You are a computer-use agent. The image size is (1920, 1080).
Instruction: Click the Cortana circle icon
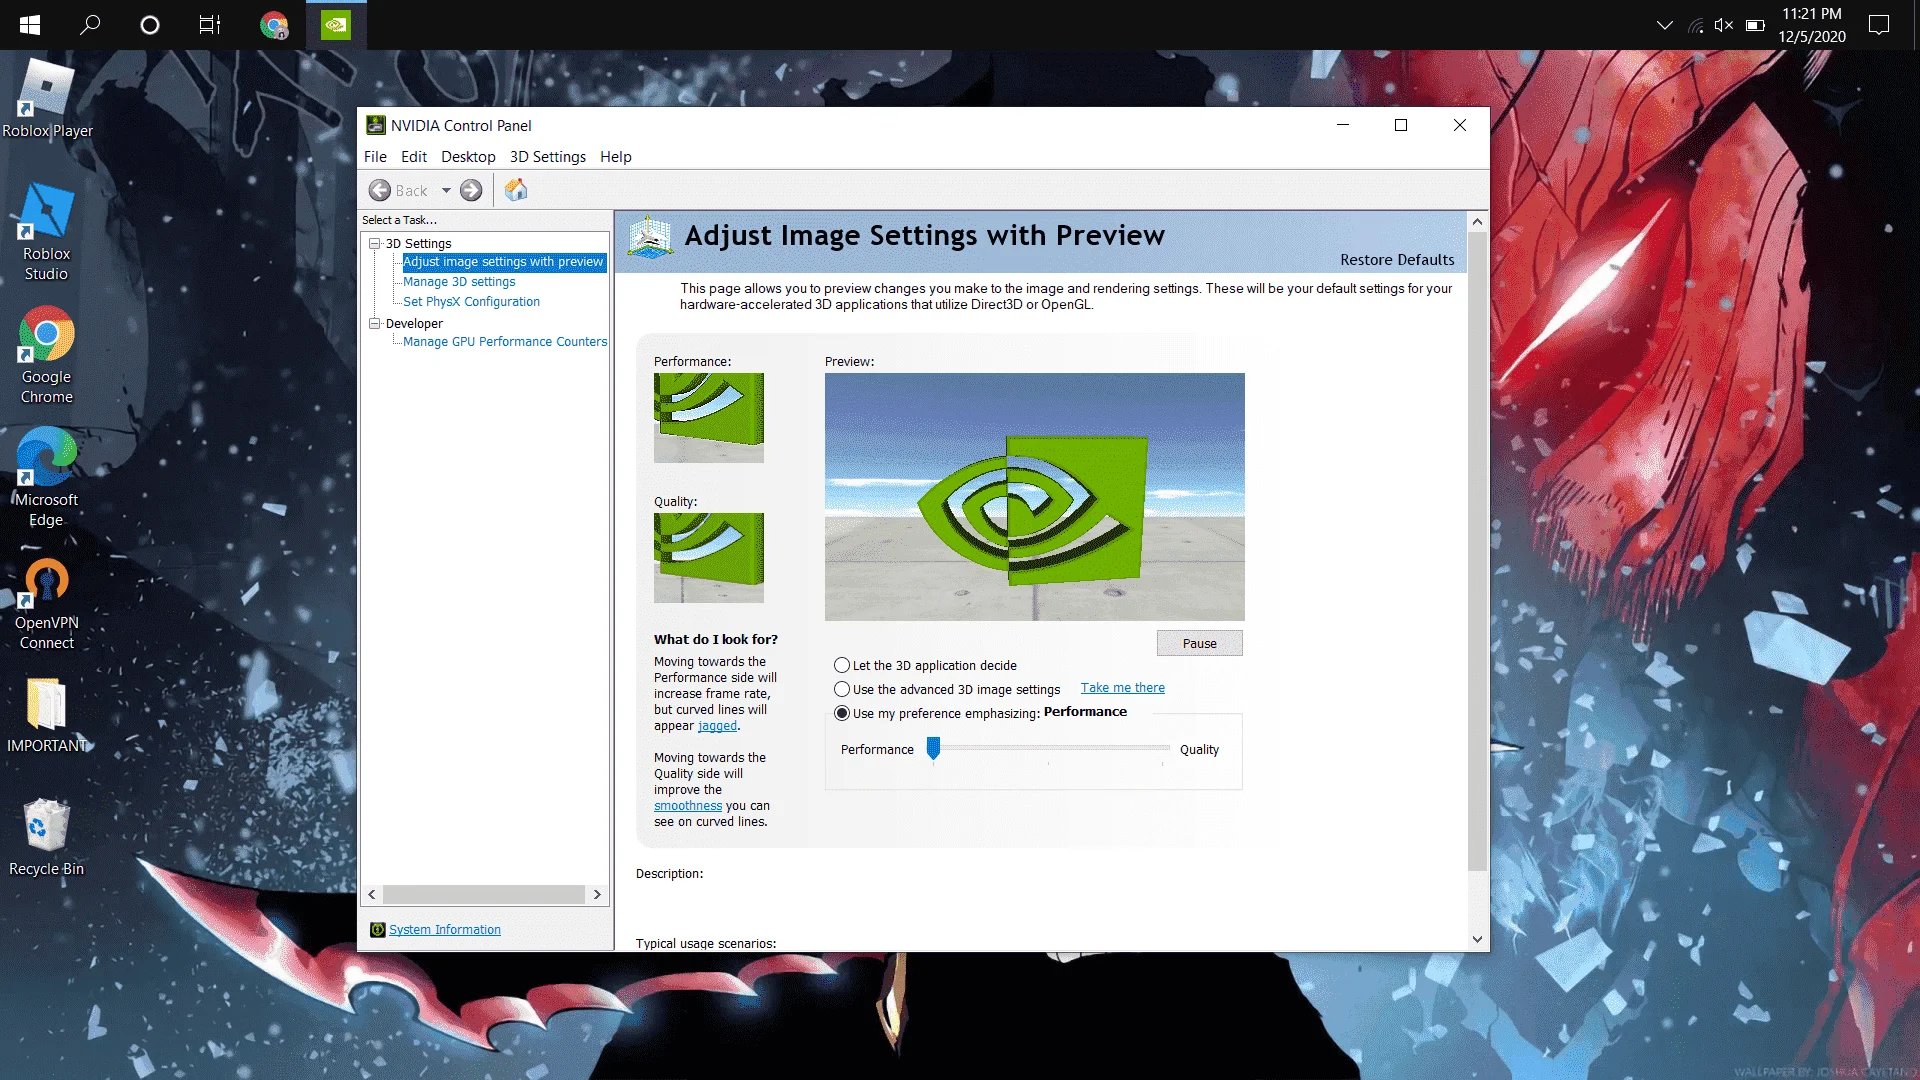point(150,25)
